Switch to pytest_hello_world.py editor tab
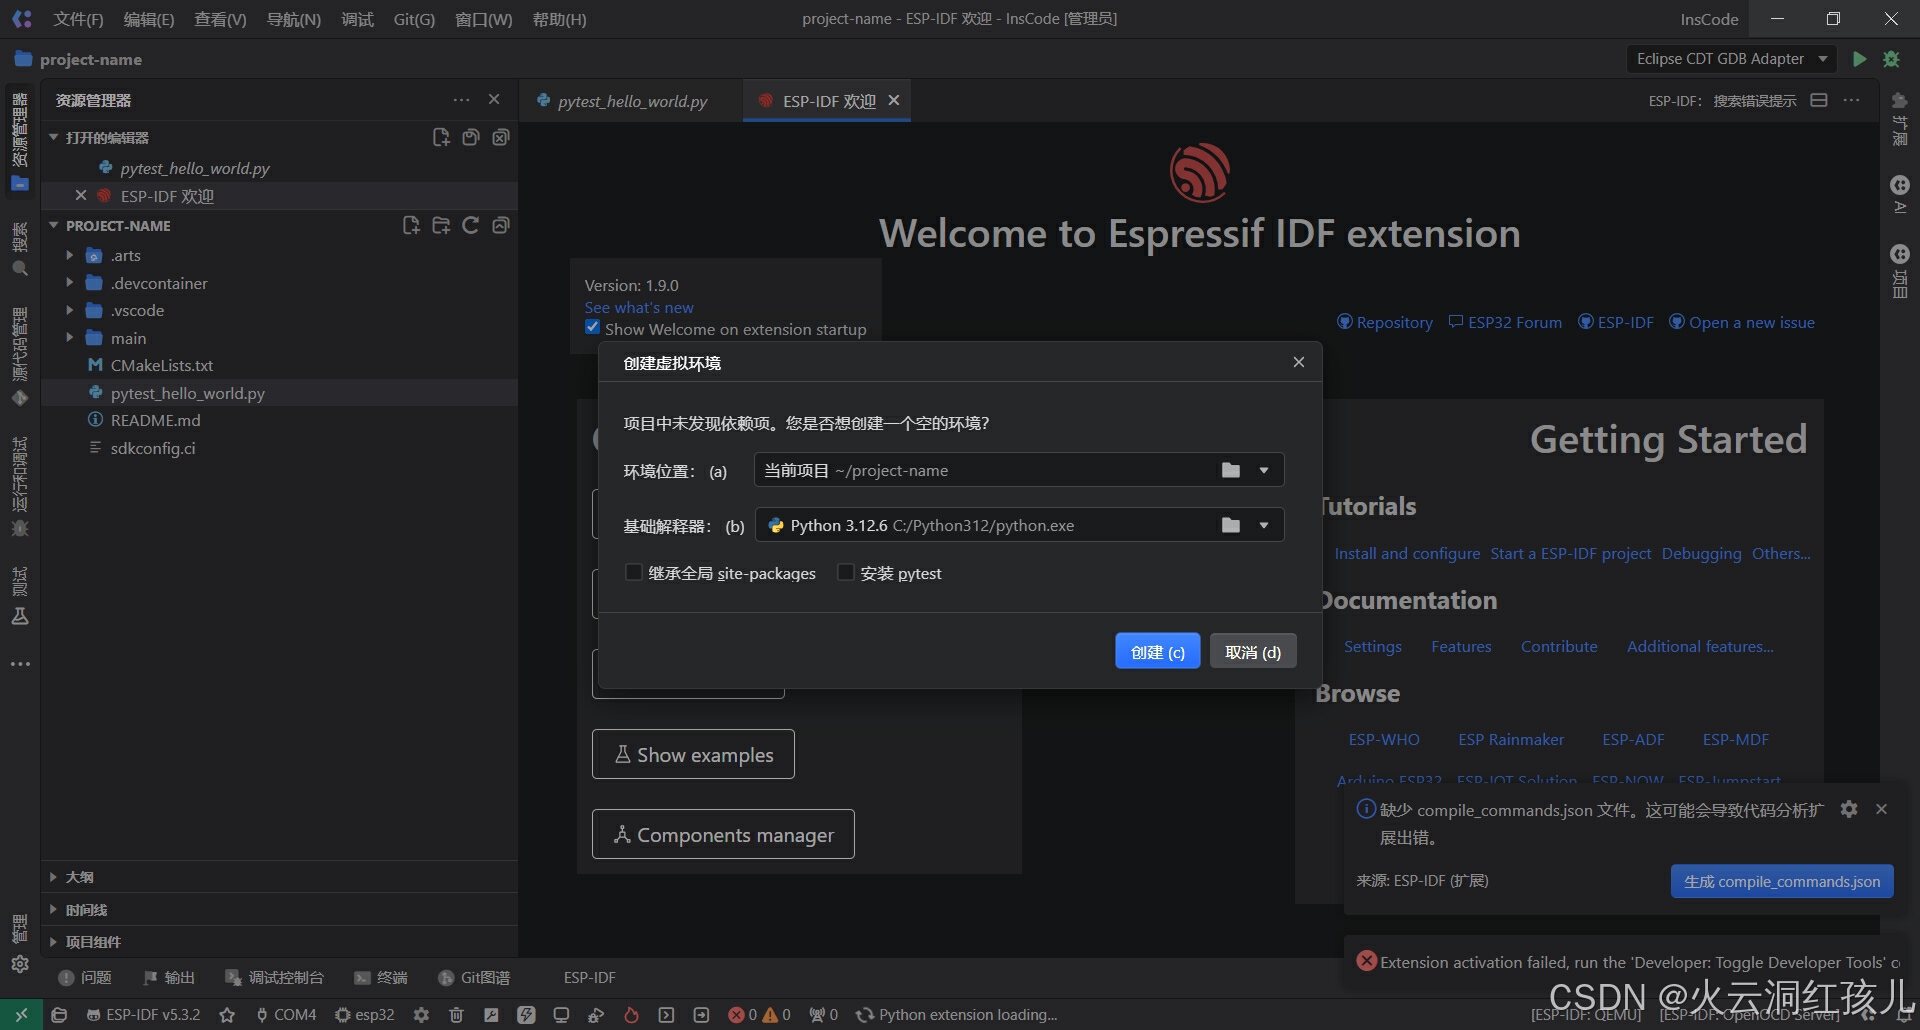 click(630, 101)
